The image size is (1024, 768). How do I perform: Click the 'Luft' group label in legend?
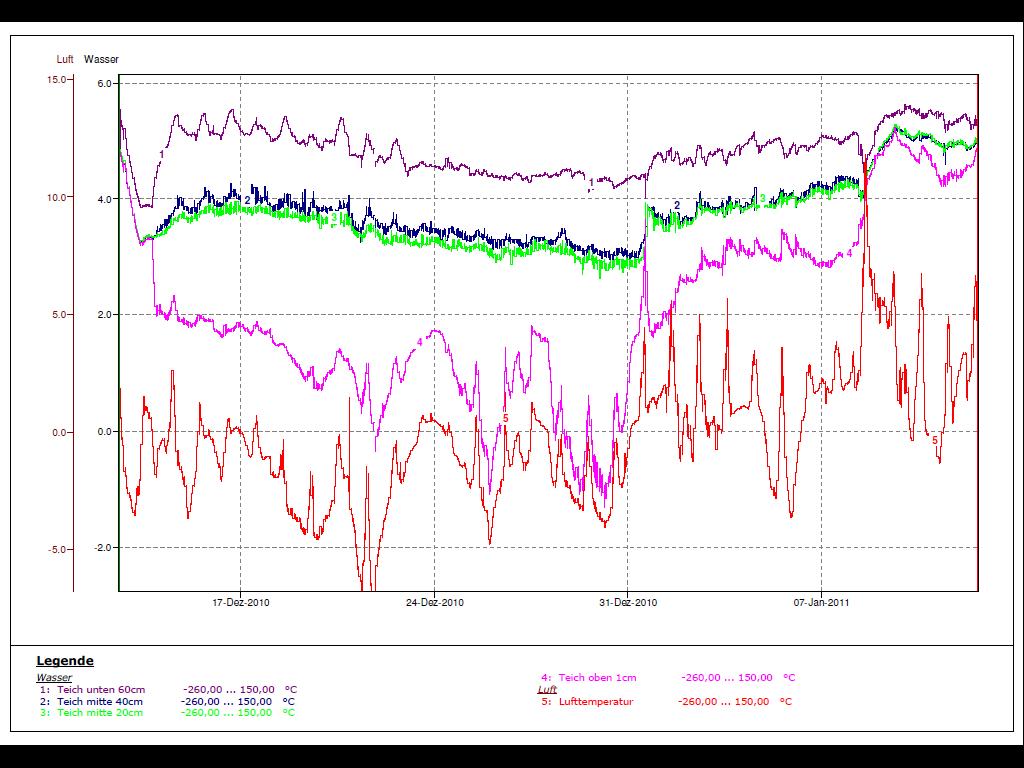pos(547,690)
